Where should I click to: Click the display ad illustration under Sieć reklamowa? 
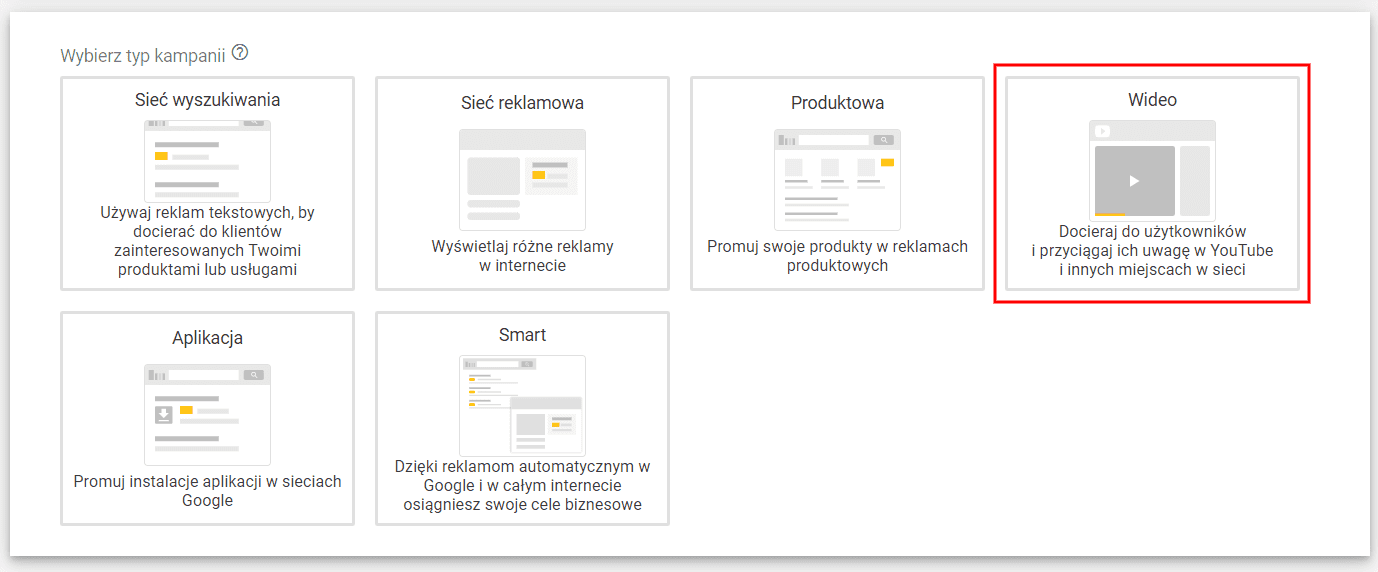point(522,179)
